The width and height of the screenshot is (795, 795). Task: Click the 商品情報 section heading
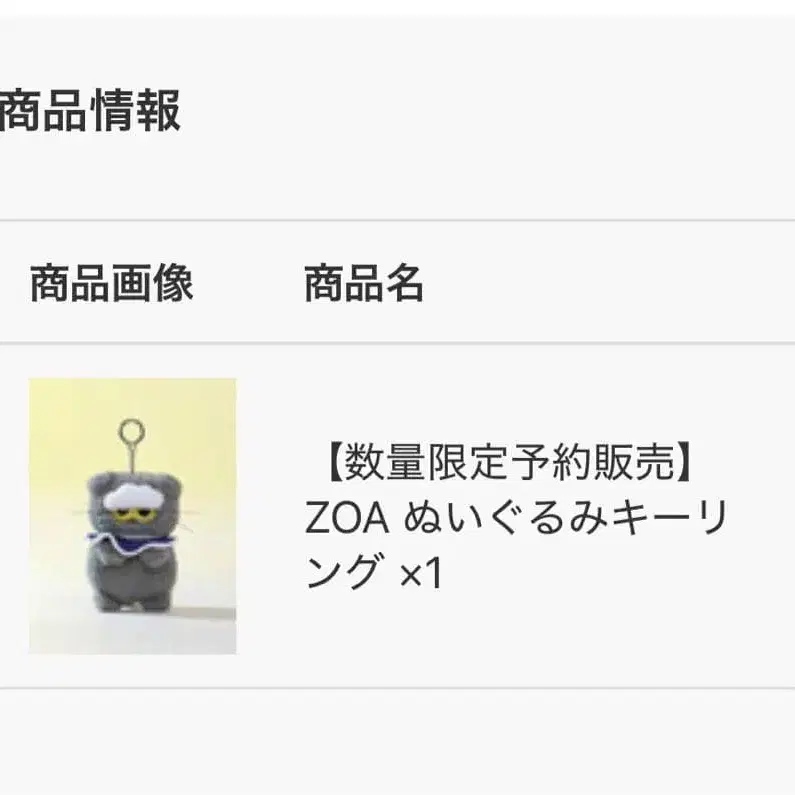90,111
